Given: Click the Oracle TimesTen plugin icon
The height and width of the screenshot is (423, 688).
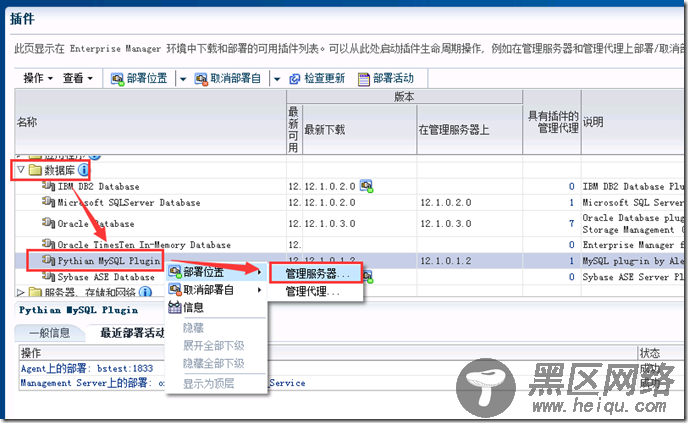Looking at the screenshot, I should click(x=48, y=244).
